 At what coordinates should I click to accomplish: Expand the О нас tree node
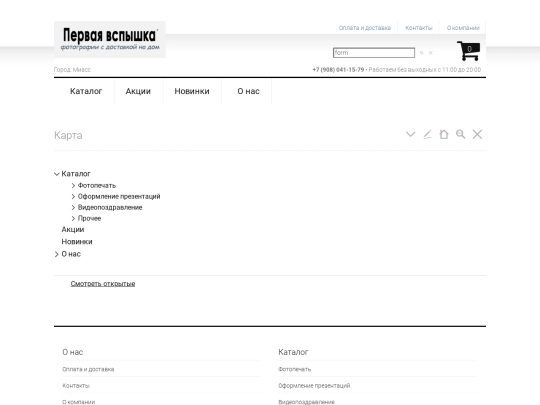(56, 254)
